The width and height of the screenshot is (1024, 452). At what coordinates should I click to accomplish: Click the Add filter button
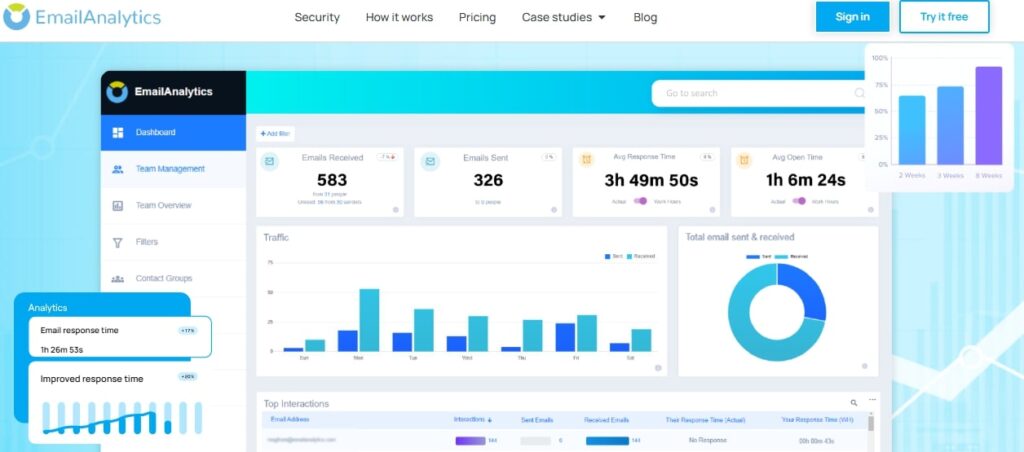coord(275,134)
